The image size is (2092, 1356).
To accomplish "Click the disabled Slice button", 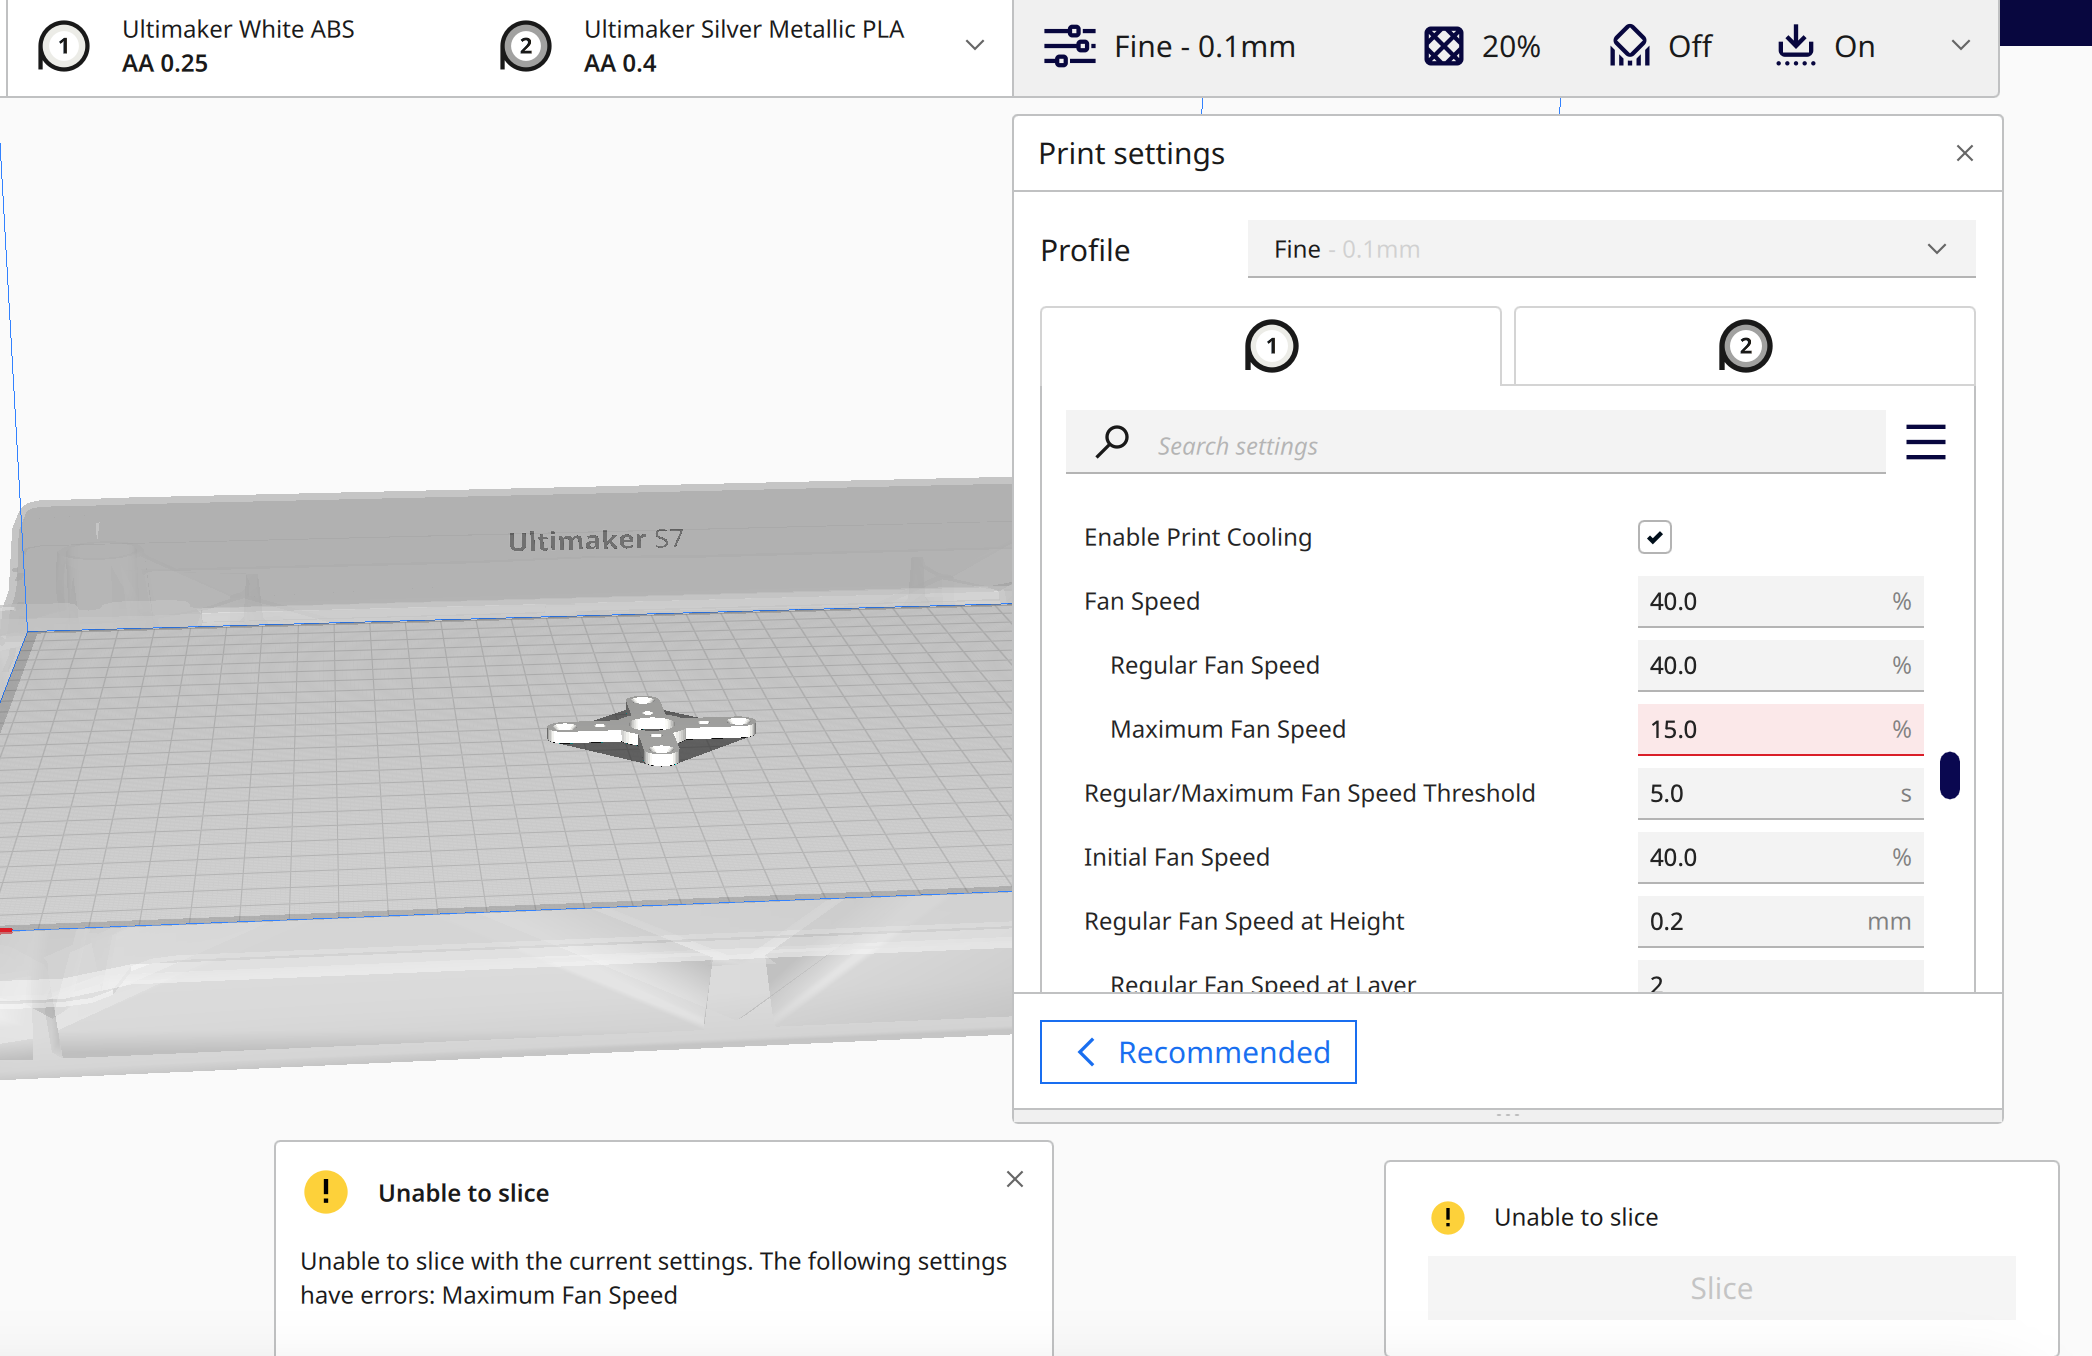I will tap(1721, 1288).
